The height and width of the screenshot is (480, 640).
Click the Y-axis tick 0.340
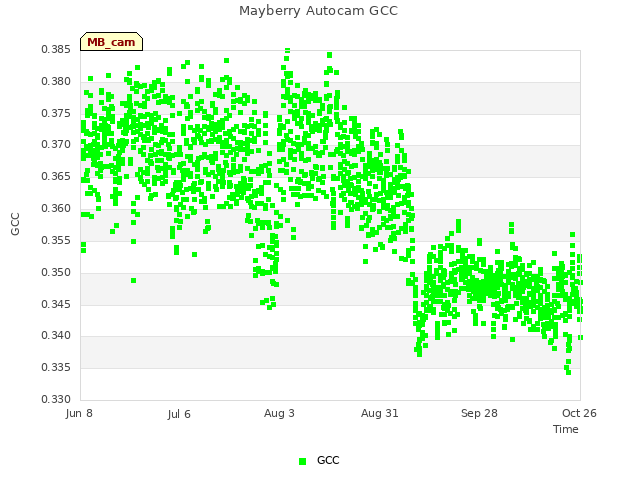click(x=56, y=336)
